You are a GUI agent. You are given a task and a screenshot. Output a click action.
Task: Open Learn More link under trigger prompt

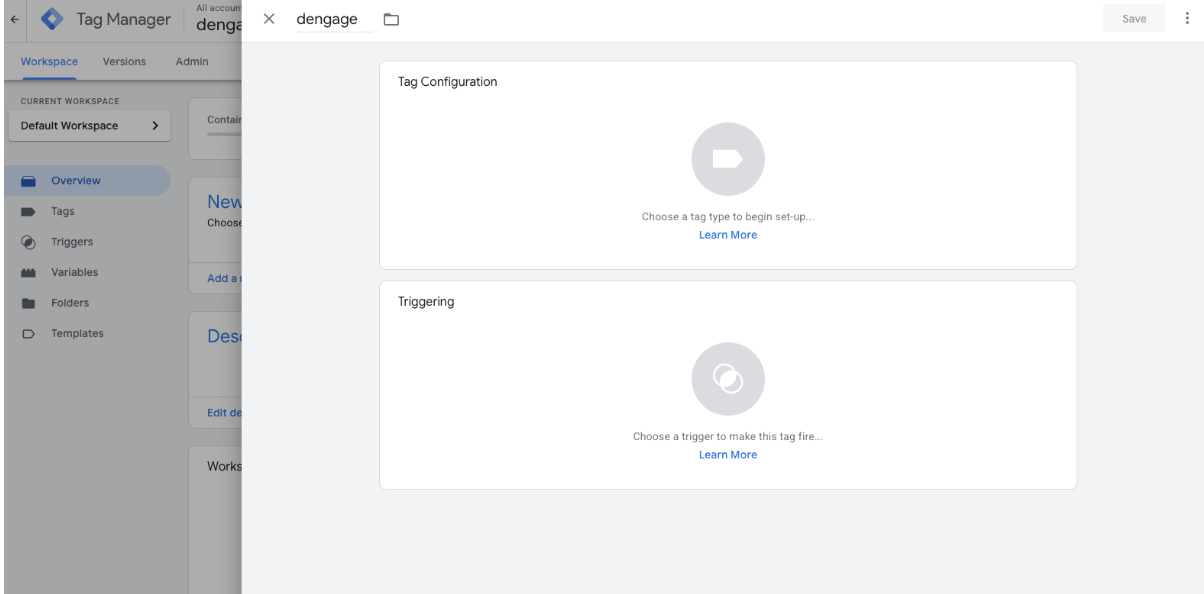coord(728,455)
